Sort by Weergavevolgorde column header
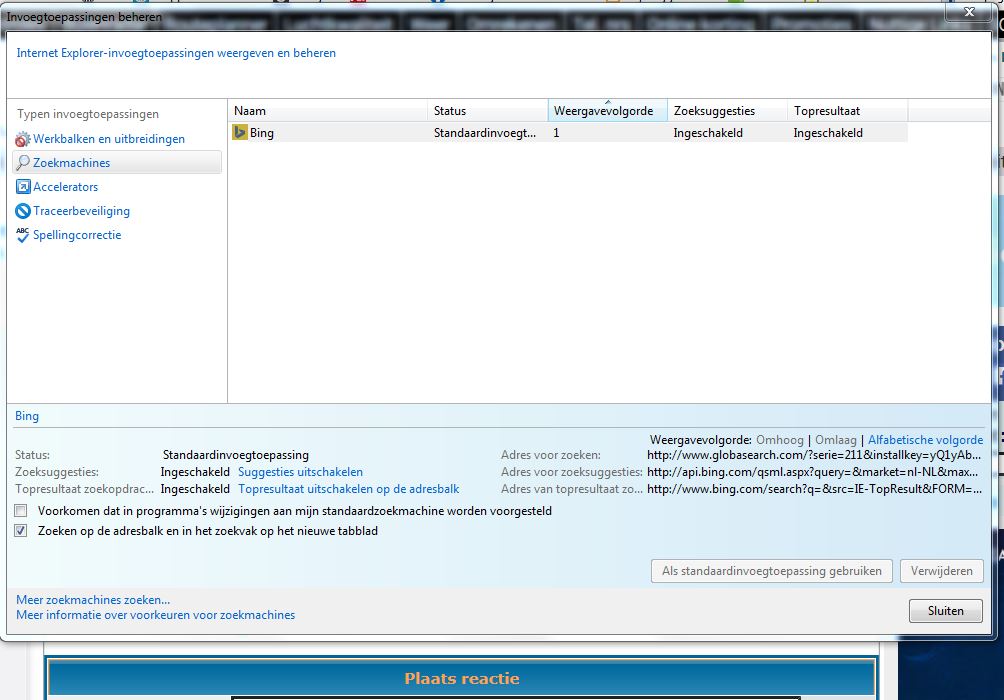This screenshot has width=1004, height=700. (x=607, y=111)
